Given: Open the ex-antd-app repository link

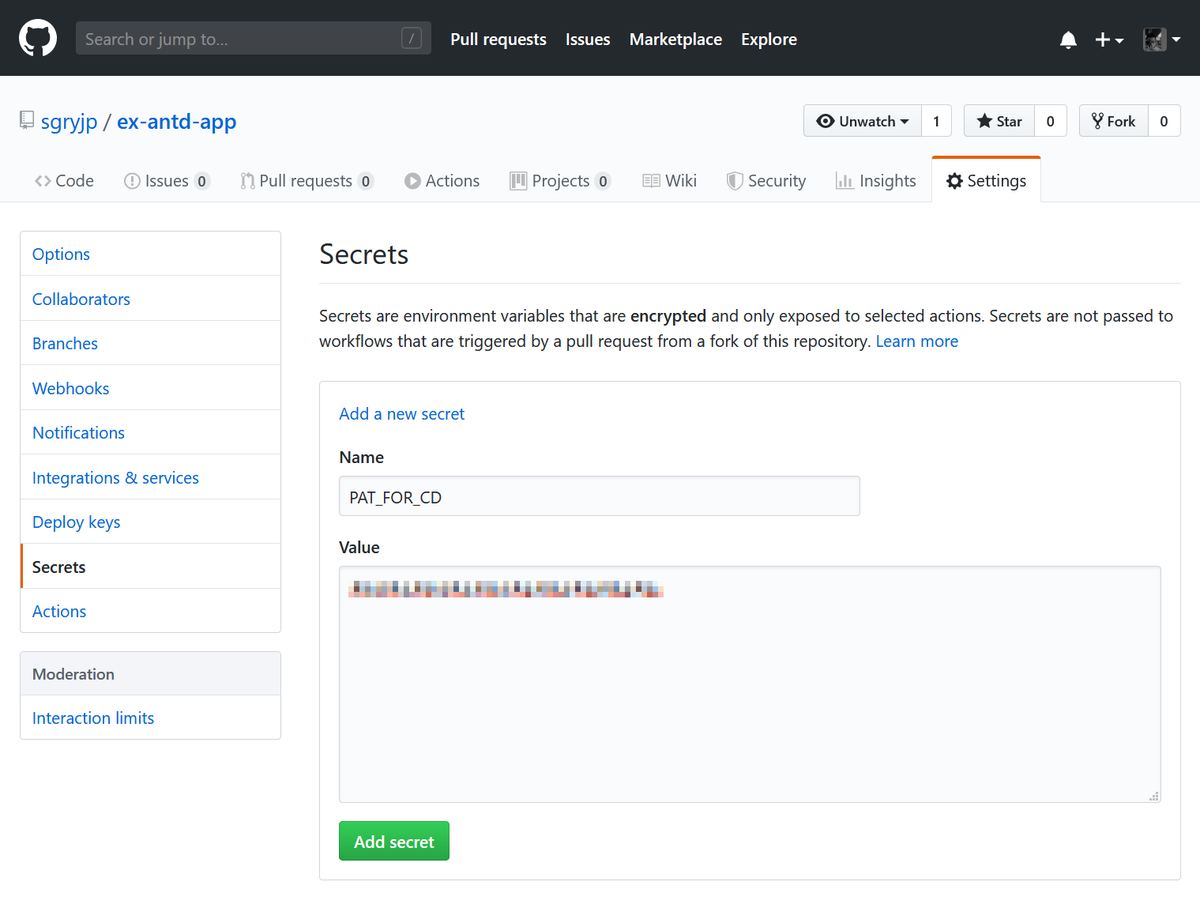Looking at the screenshot, I should [177, 122].
